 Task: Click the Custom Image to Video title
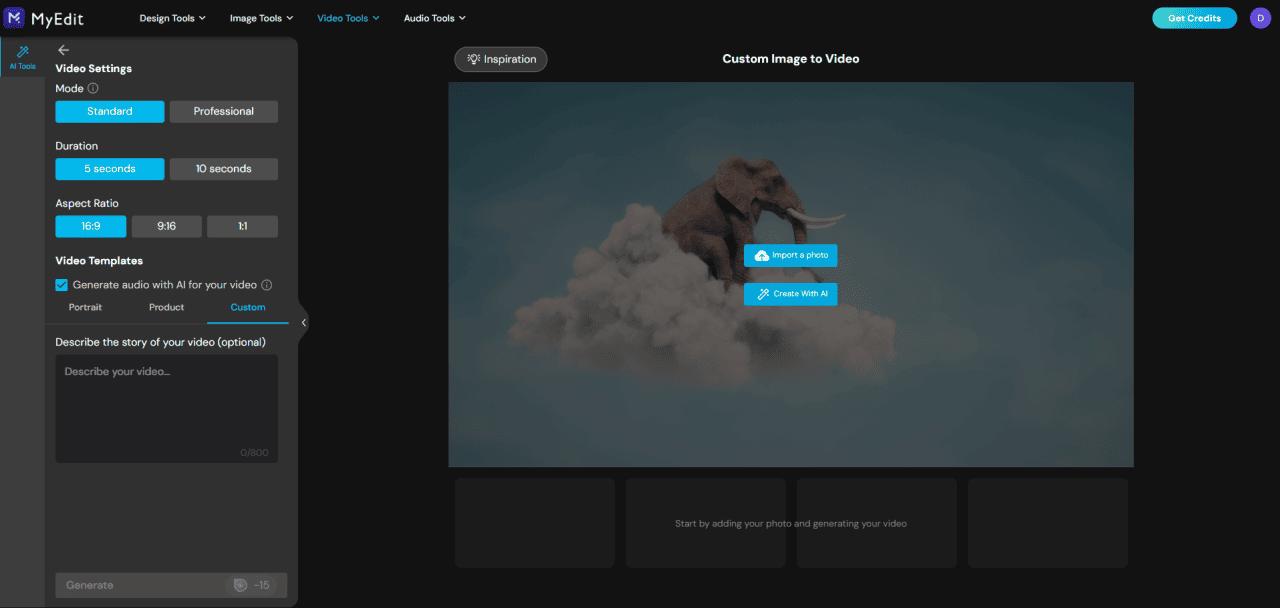tap(791, 59)
